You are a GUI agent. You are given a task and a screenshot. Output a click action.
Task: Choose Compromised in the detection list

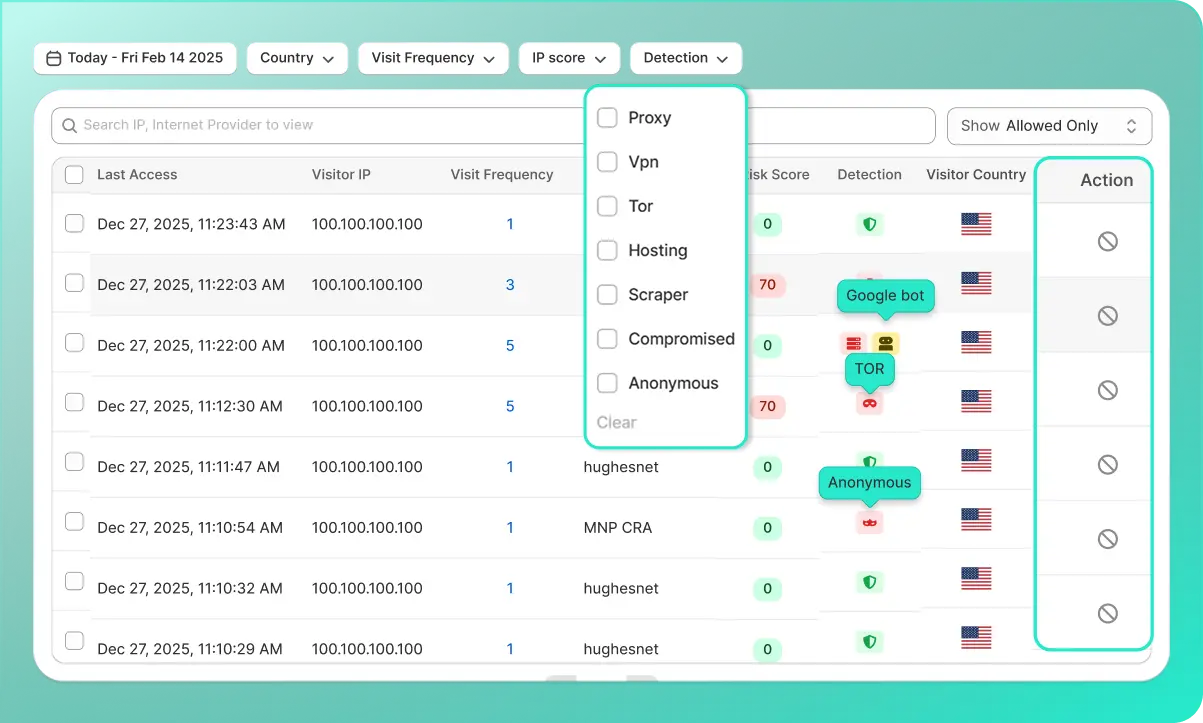tap(607, 339)
